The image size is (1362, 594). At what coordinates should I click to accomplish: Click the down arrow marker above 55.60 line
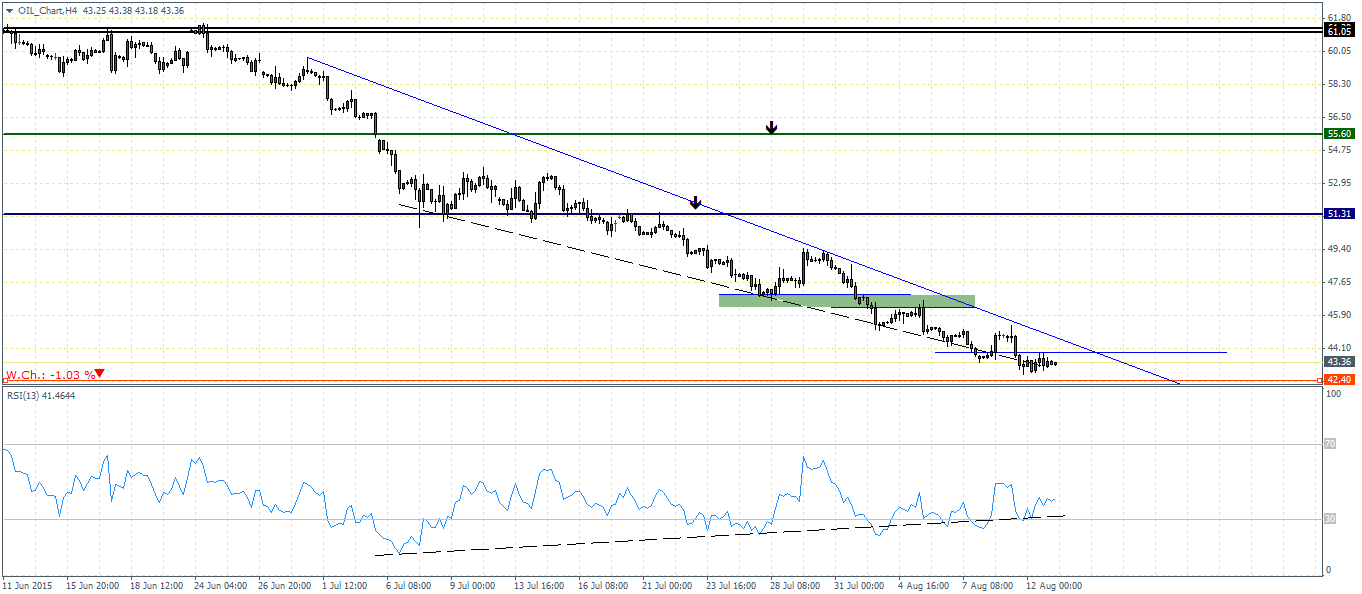pos(771,127)
